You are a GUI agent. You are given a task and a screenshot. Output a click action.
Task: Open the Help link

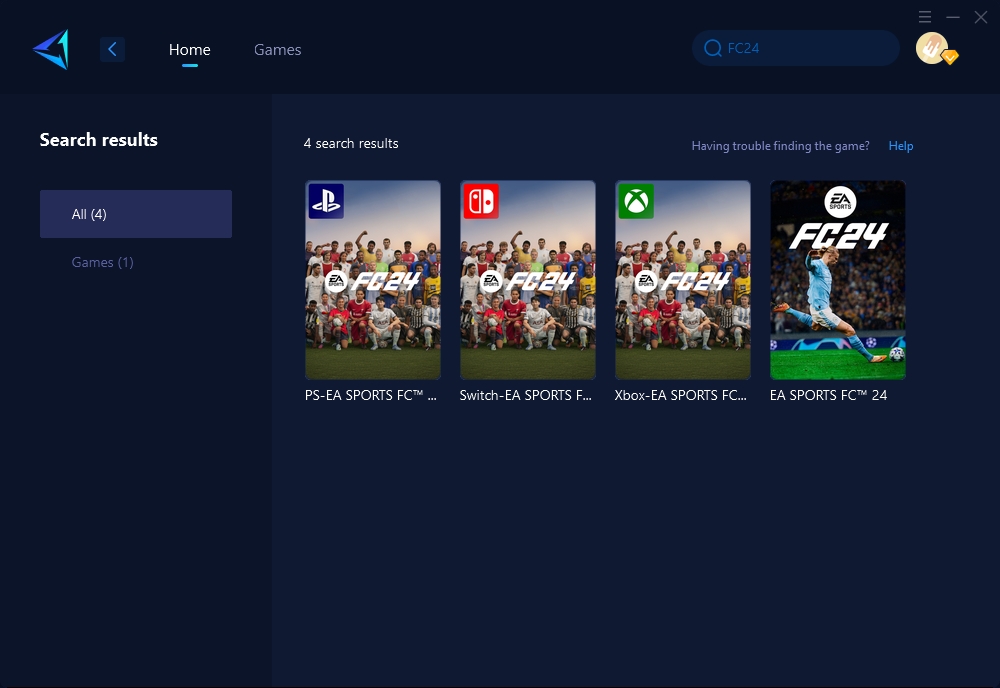tap(901, 146)
